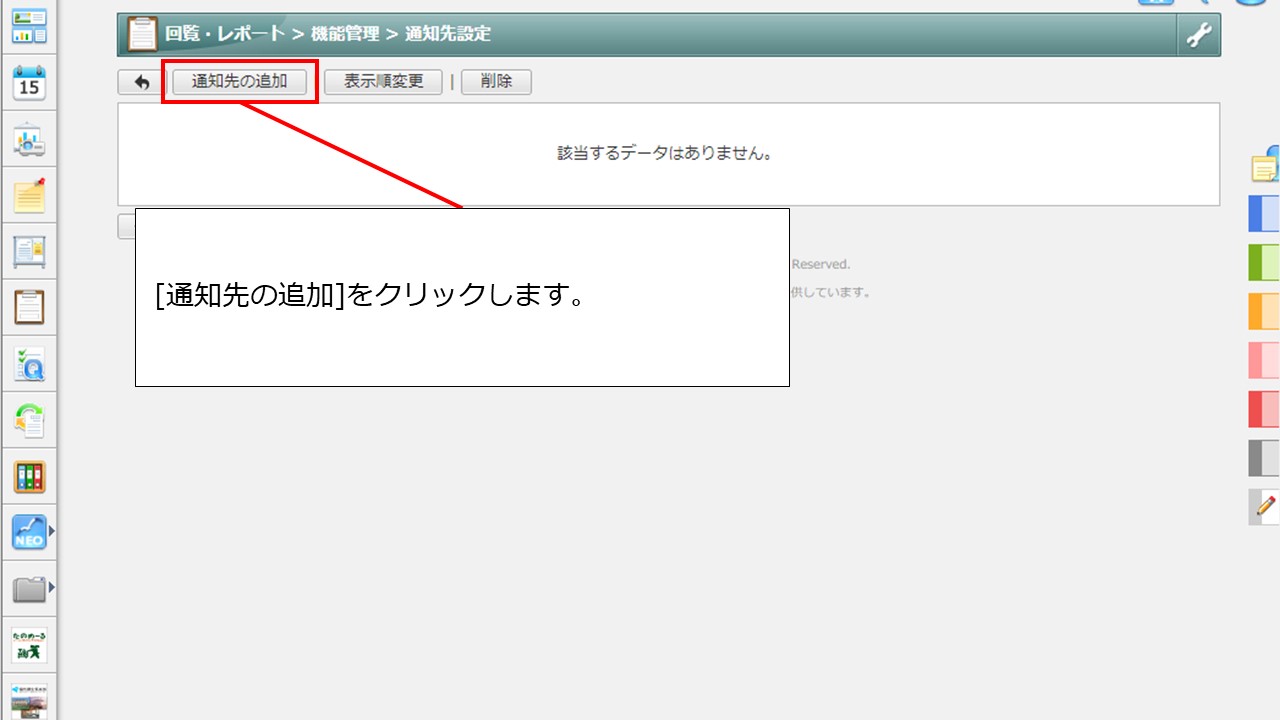Image resolution: width=1280 pixels, height=720 pixels.
Task: Open the calendar icon showing 15
Action: [29, 83]
